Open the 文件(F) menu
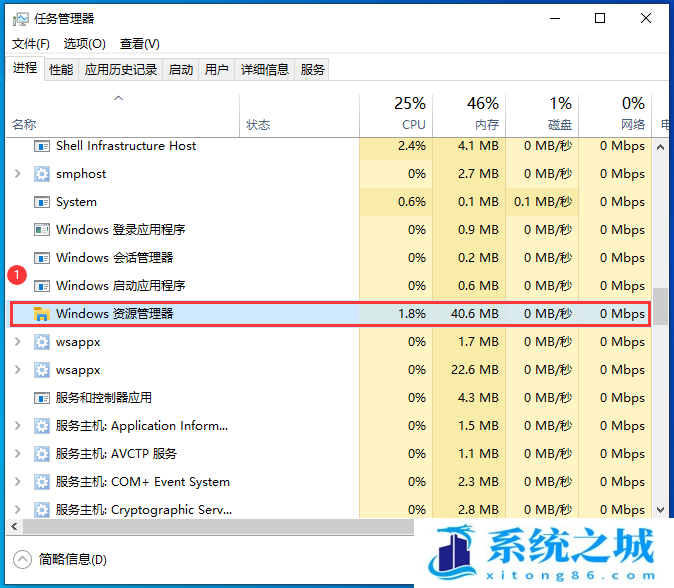The image size is (674, 588). tap(31, 44)
